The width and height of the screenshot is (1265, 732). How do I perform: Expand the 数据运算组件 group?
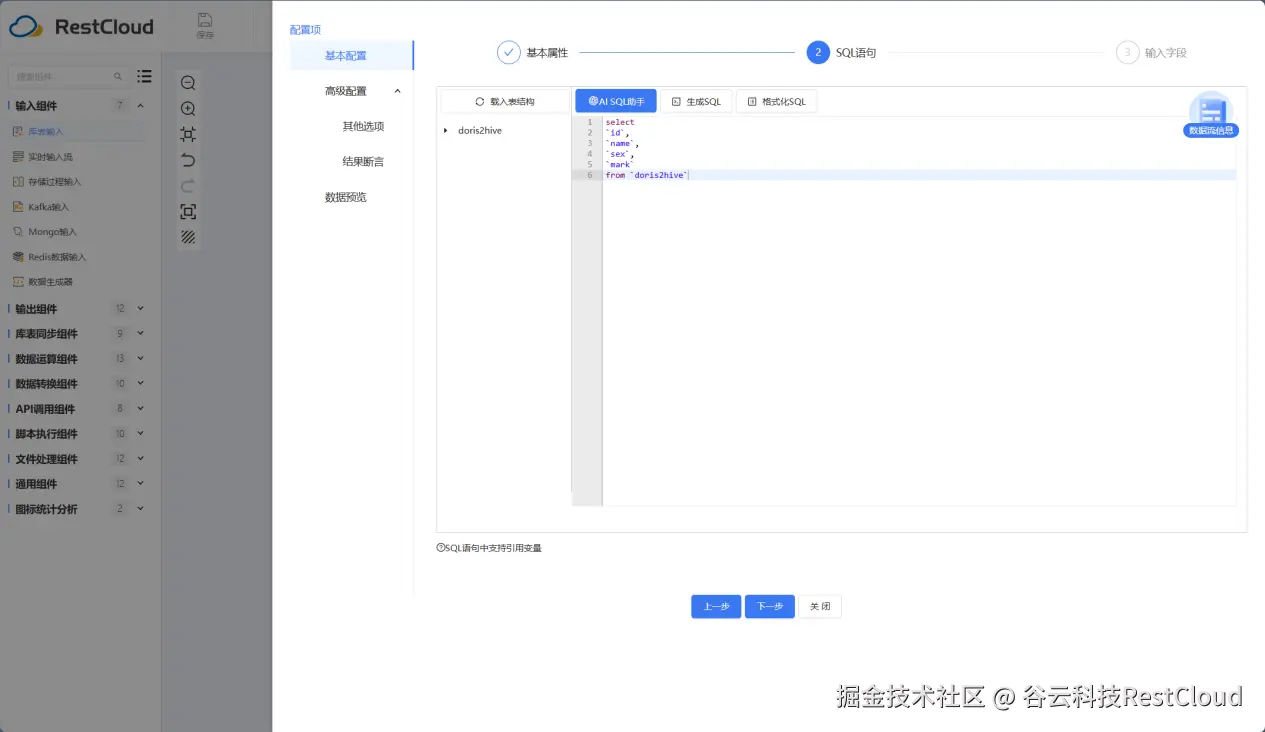(x=140, y=359)
